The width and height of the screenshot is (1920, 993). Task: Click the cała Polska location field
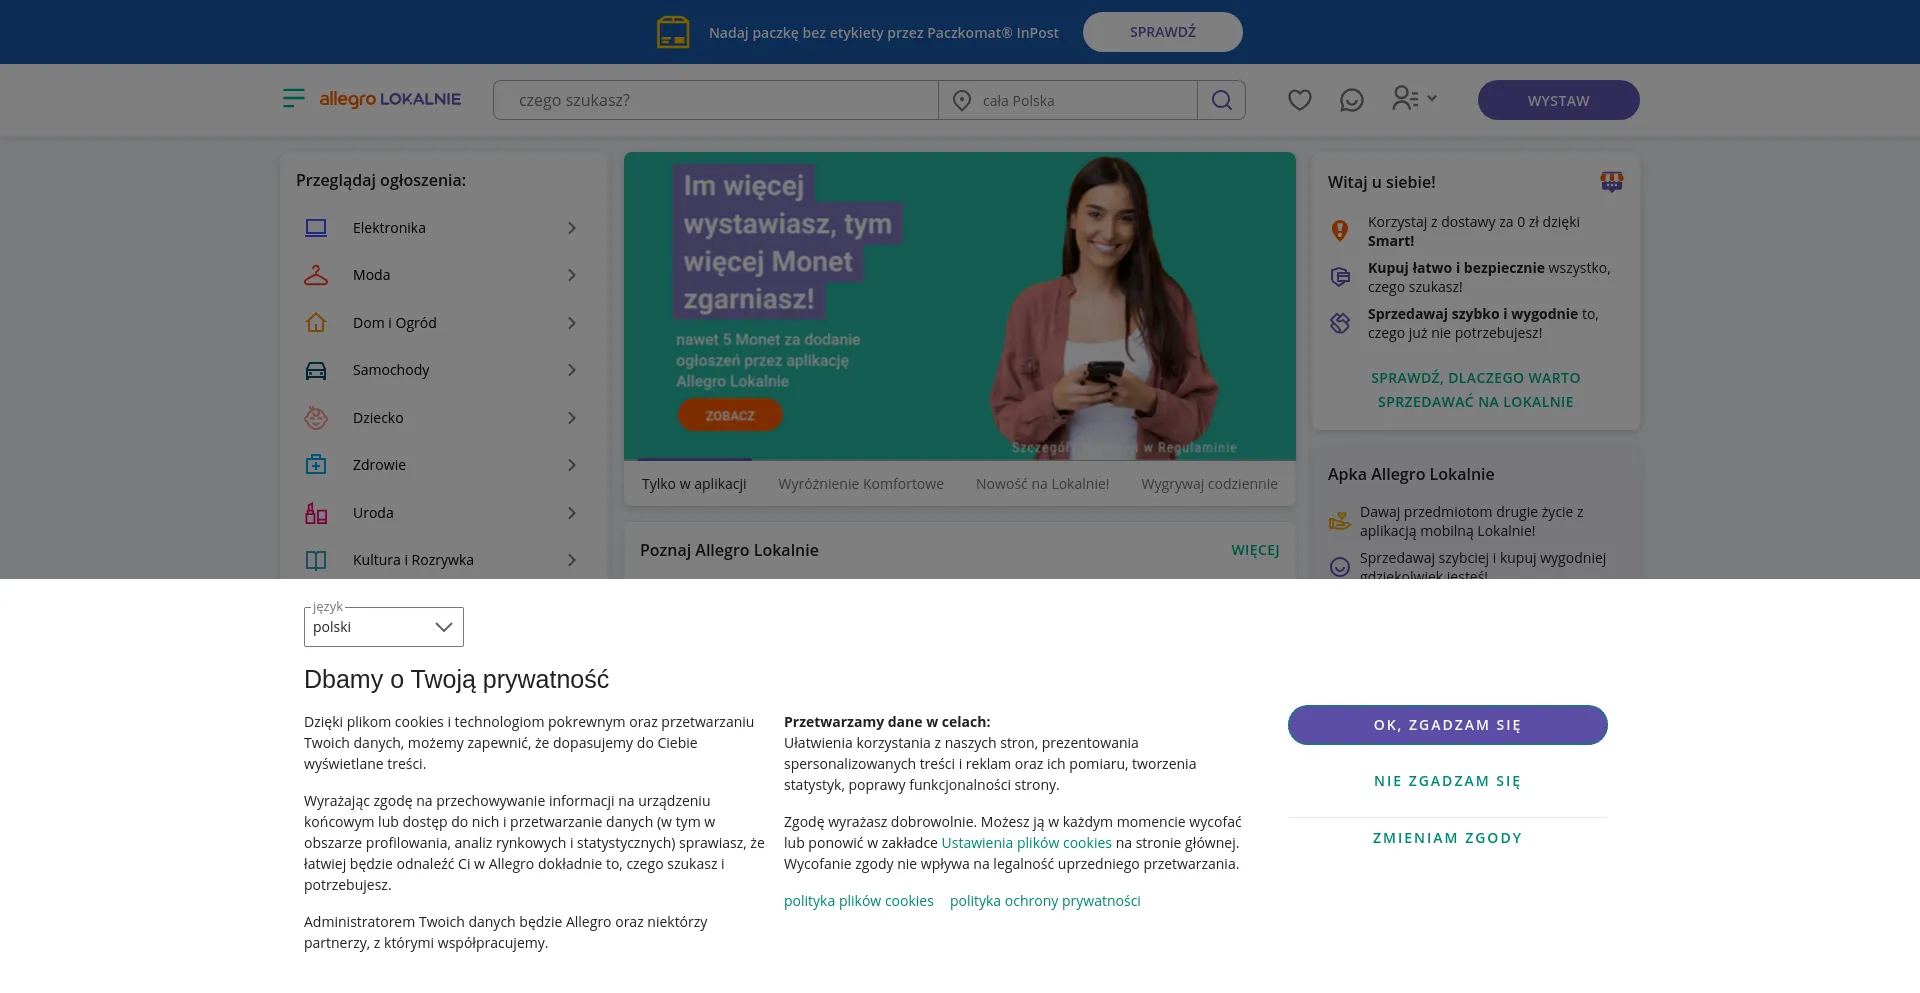click(1068, 100)
